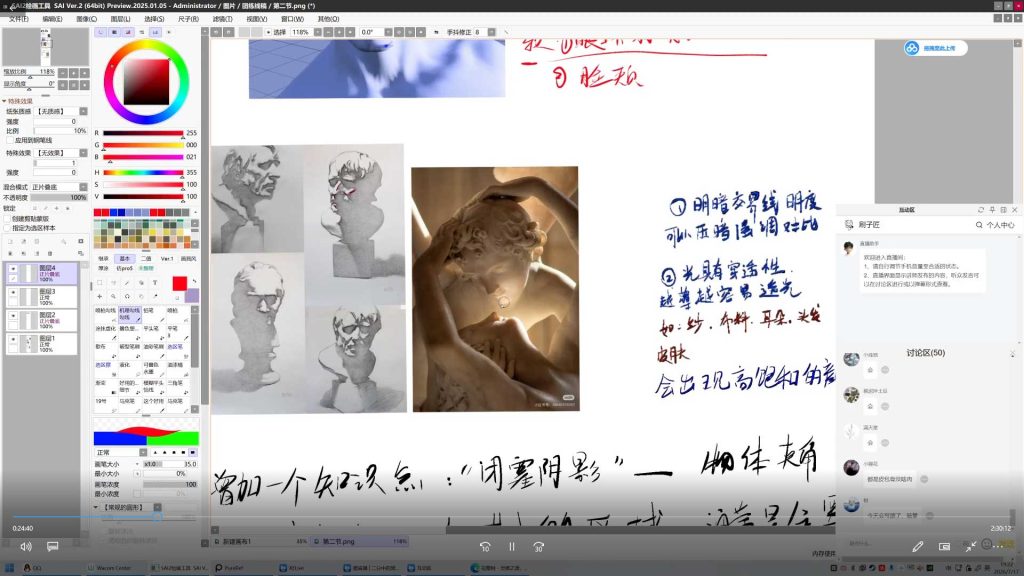Switch to the 仿pro5 brush group tab
The width and height of the screenshot is (1024, 576).
click(124, 268)
